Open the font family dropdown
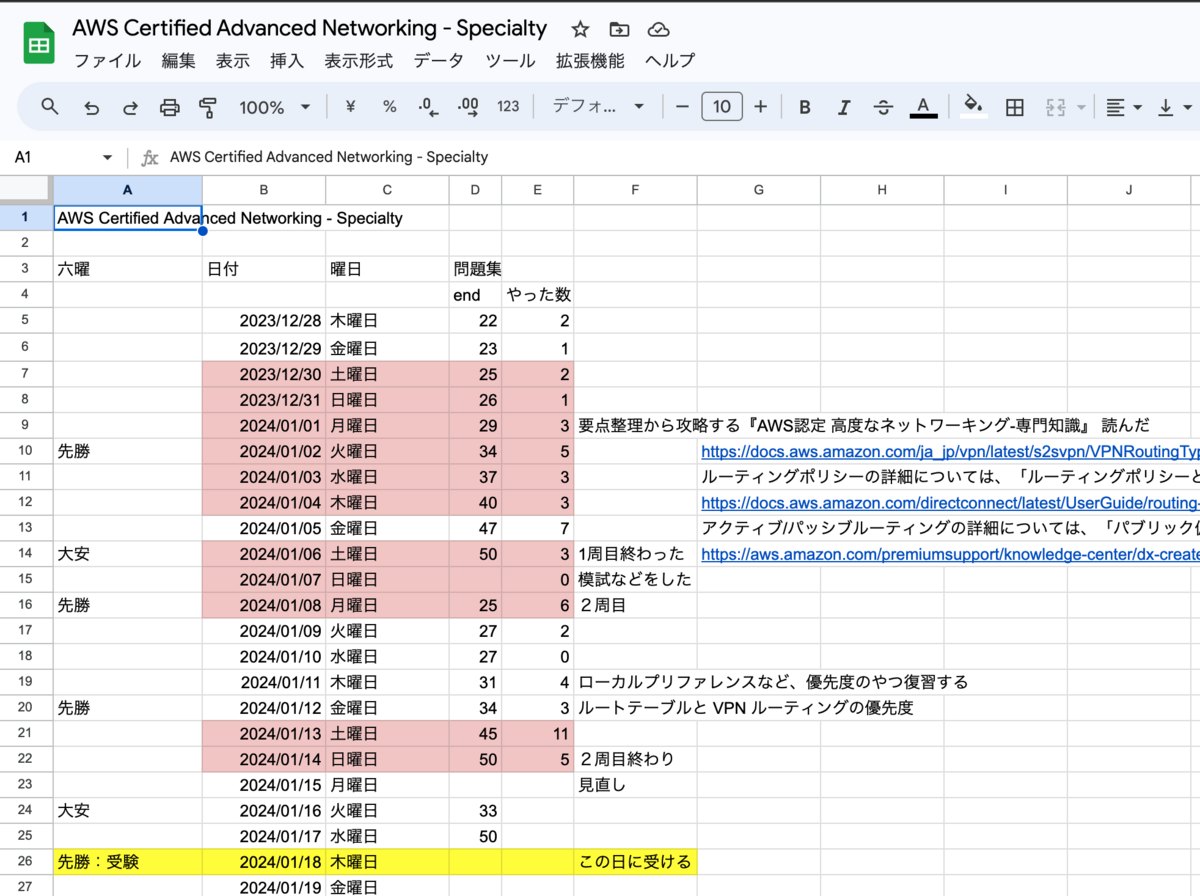Image resolution: width=1200 pixels, height=896 pixels. coord(599,107)
